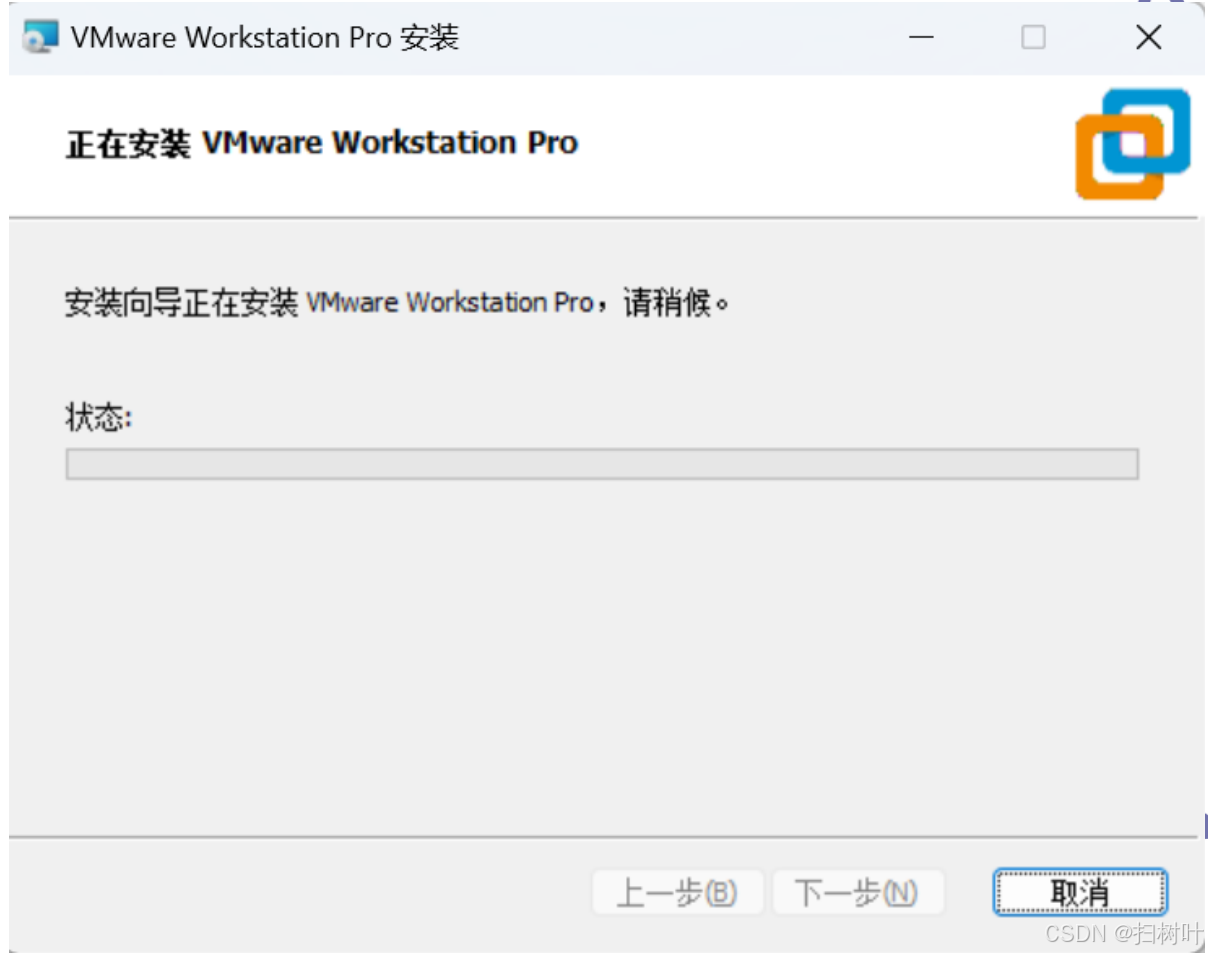Close the VMware Workstation Pro installer window
This screenshot has width=1208, height=953.
click(x=1149, y=38)
